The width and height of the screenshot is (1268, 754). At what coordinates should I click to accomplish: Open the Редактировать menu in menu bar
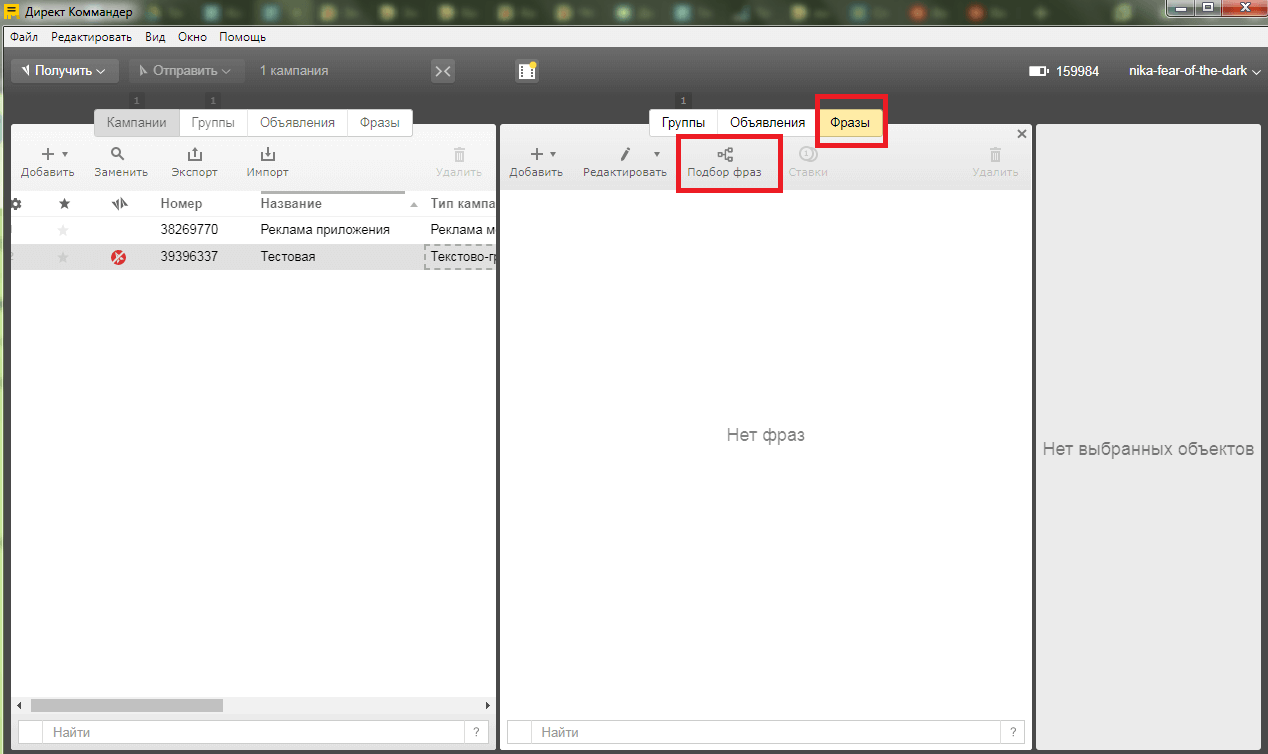[x=91, y=37]
